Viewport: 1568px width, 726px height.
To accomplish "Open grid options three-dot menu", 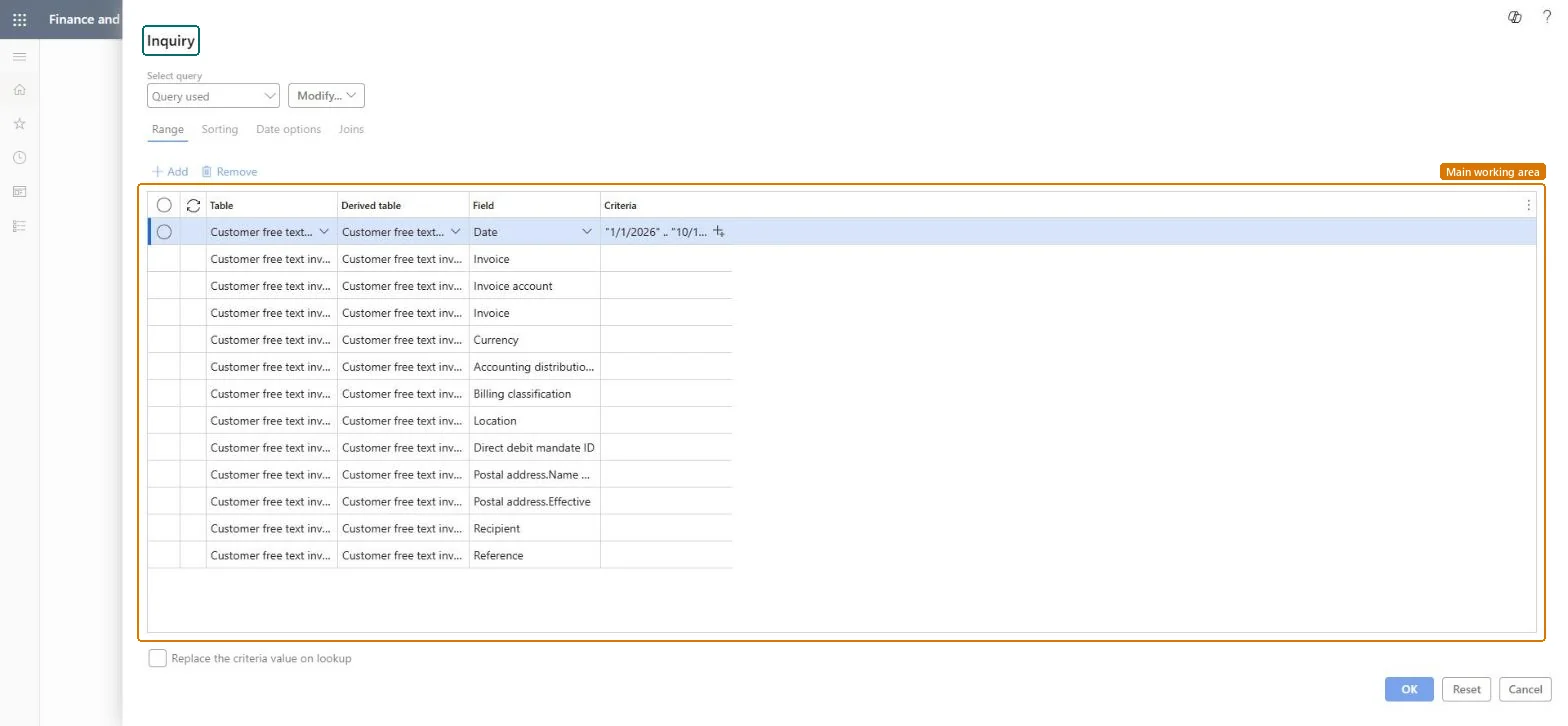I will pyautogui.click(x=1528, y=205).
